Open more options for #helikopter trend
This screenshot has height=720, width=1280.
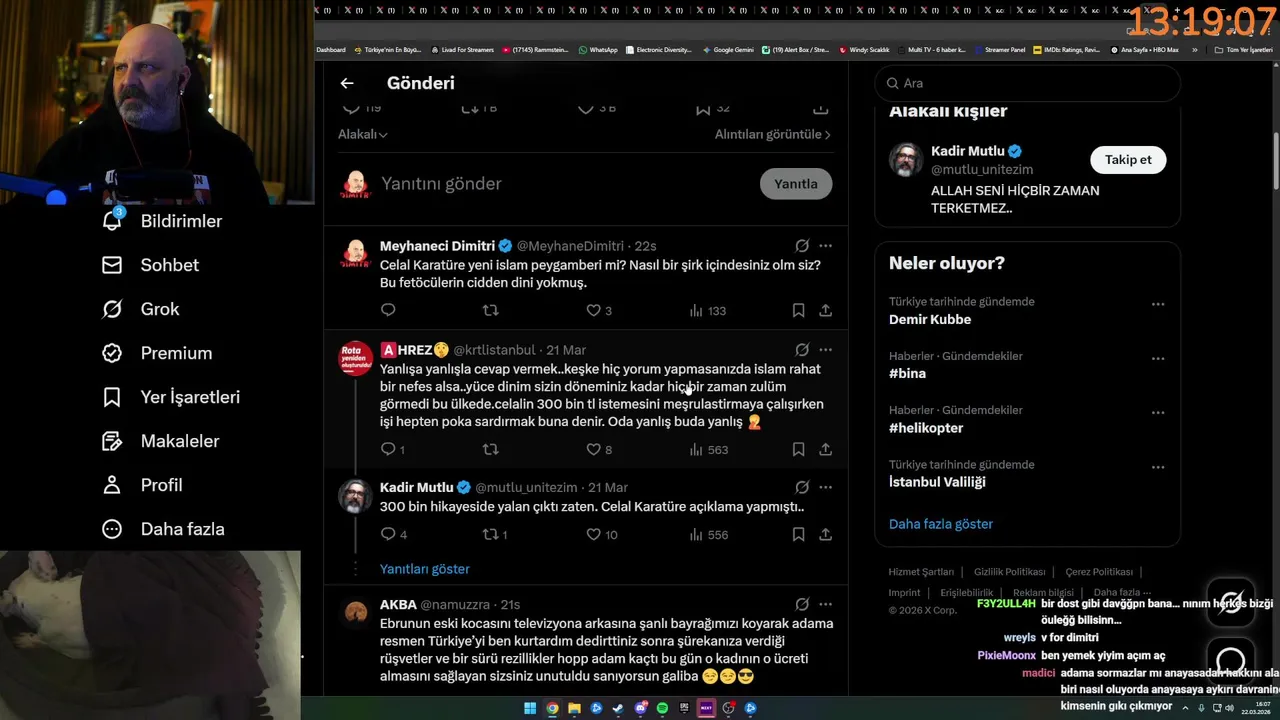click(x=1158, y=413)
